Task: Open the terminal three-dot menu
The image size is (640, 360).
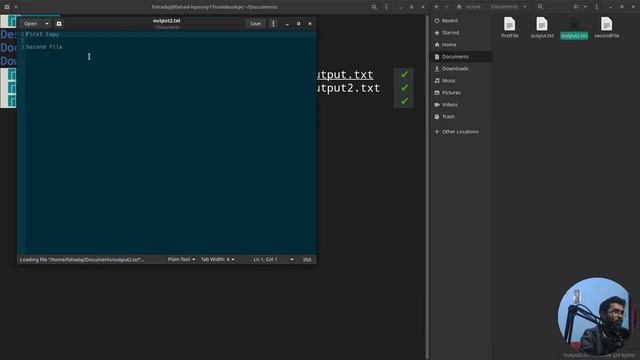Action: pos(386,7)
